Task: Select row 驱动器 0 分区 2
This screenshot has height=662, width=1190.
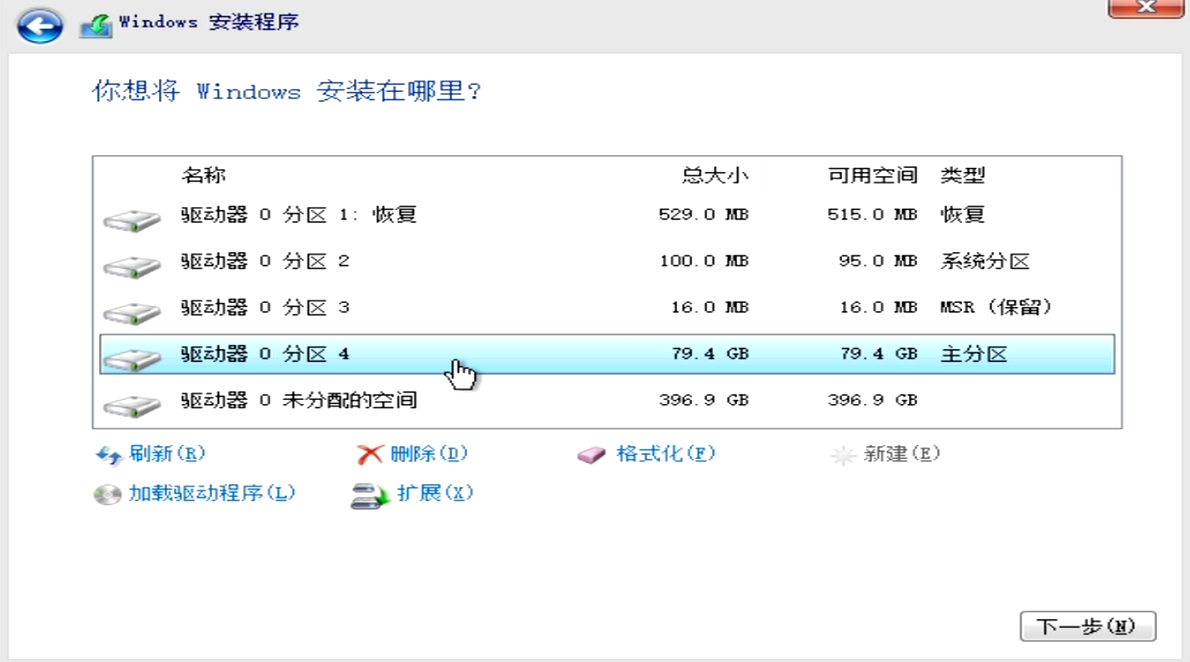Action: coord(607,261)
